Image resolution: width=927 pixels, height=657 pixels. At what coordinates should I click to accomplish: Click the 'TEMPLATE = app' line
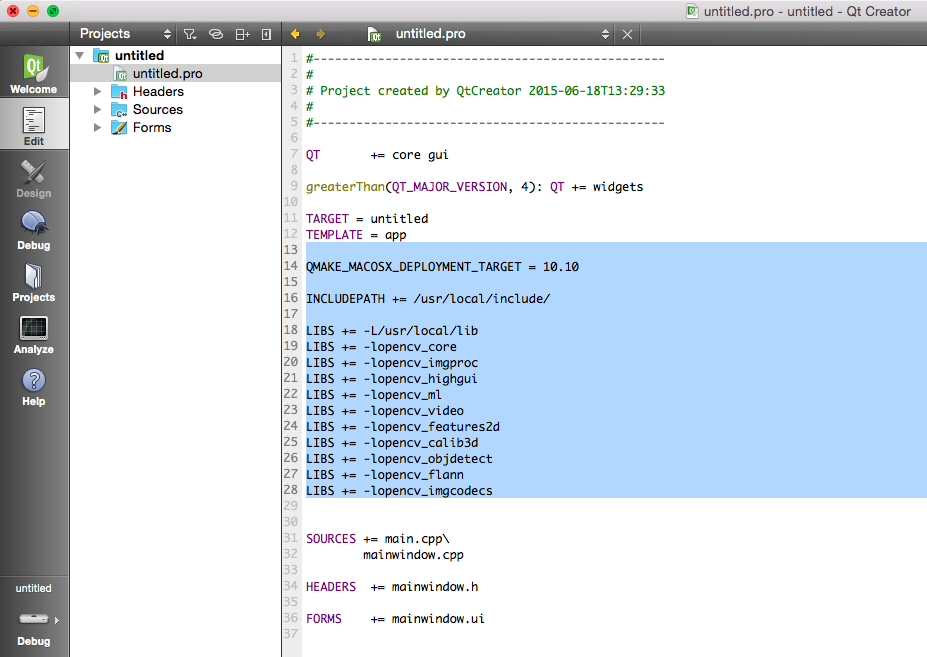(x=356, y=235)
